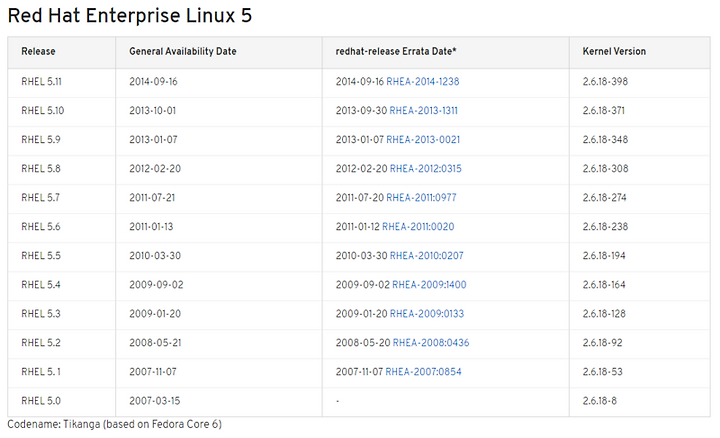The width and height of the screenshot is (720, 438).
Task: Open the RHEA-2010:0207 errata link
Action: coord(427,255)
